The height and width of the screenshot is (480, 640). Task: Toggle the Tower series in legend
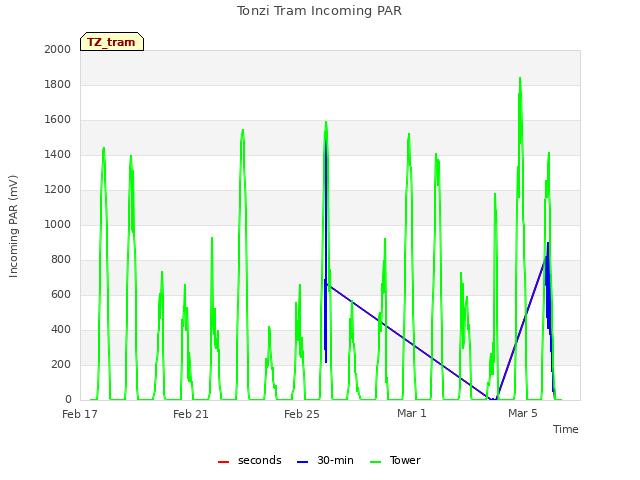click(395, 460)
